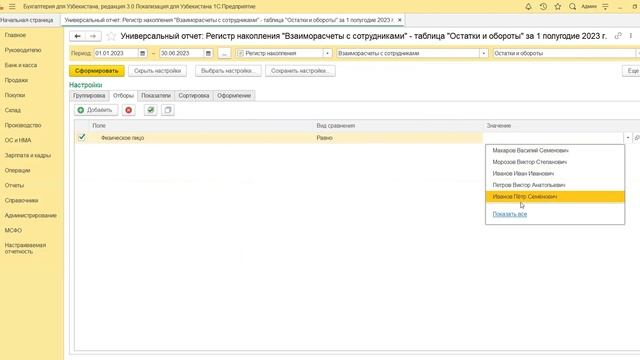Screen dimensions: 640x360
Task: Switch to Сортировка tab
Action: (x=194, y=96)
